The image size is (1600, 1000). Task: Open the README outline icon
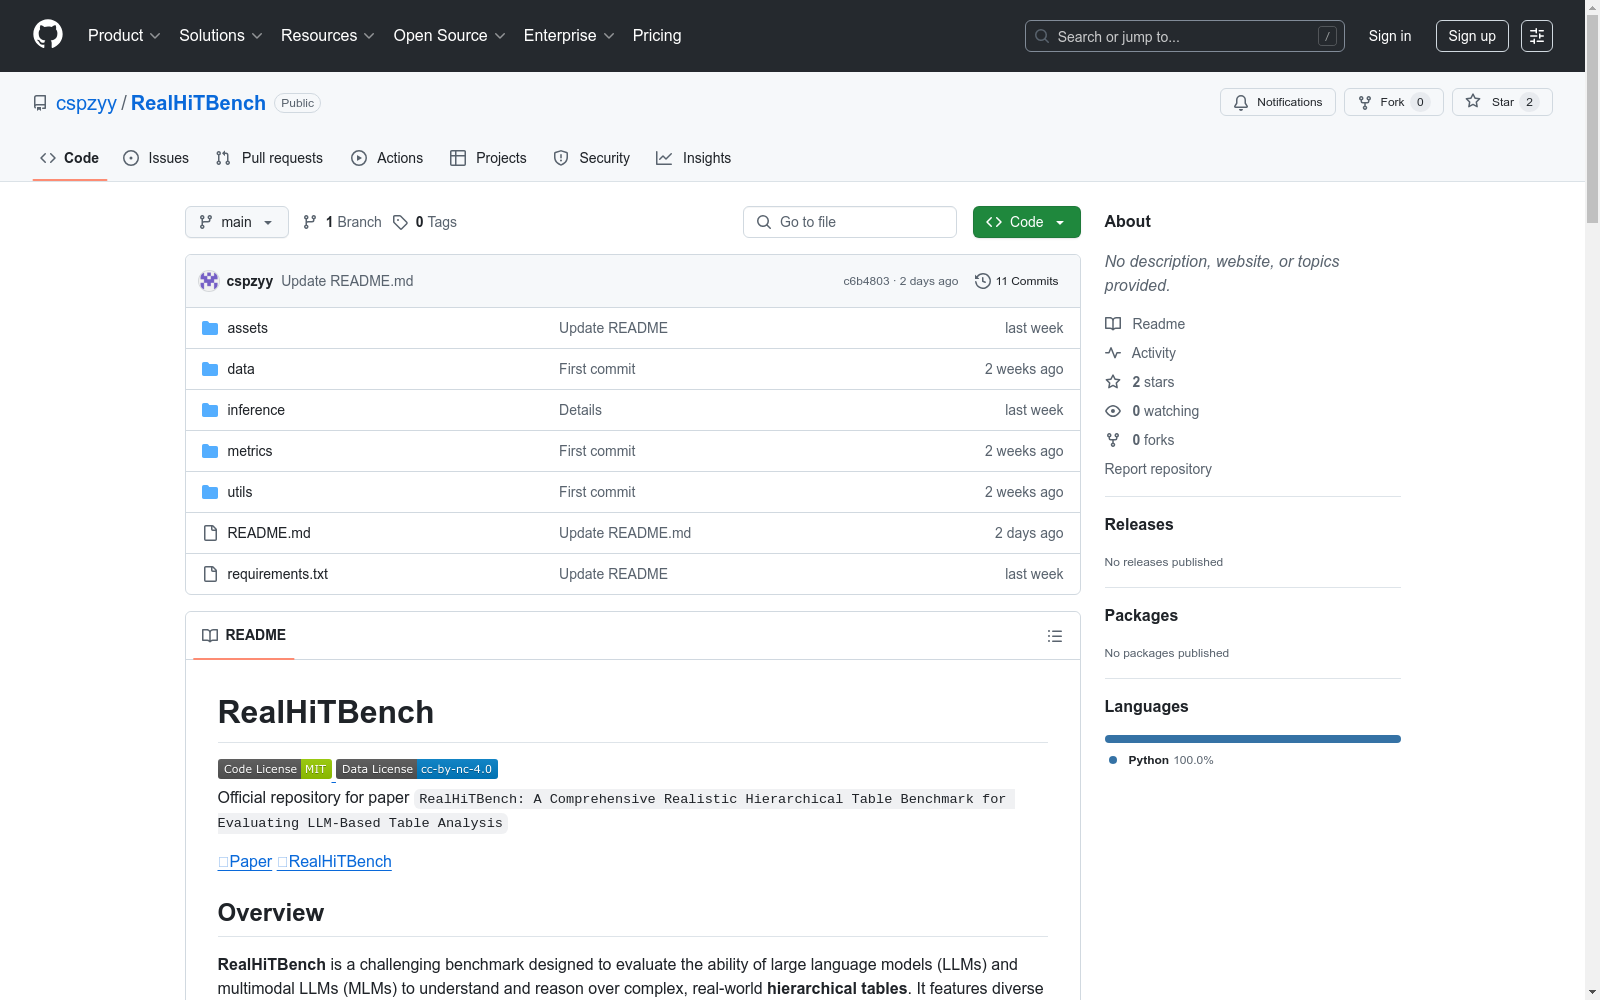(1055, 636)
